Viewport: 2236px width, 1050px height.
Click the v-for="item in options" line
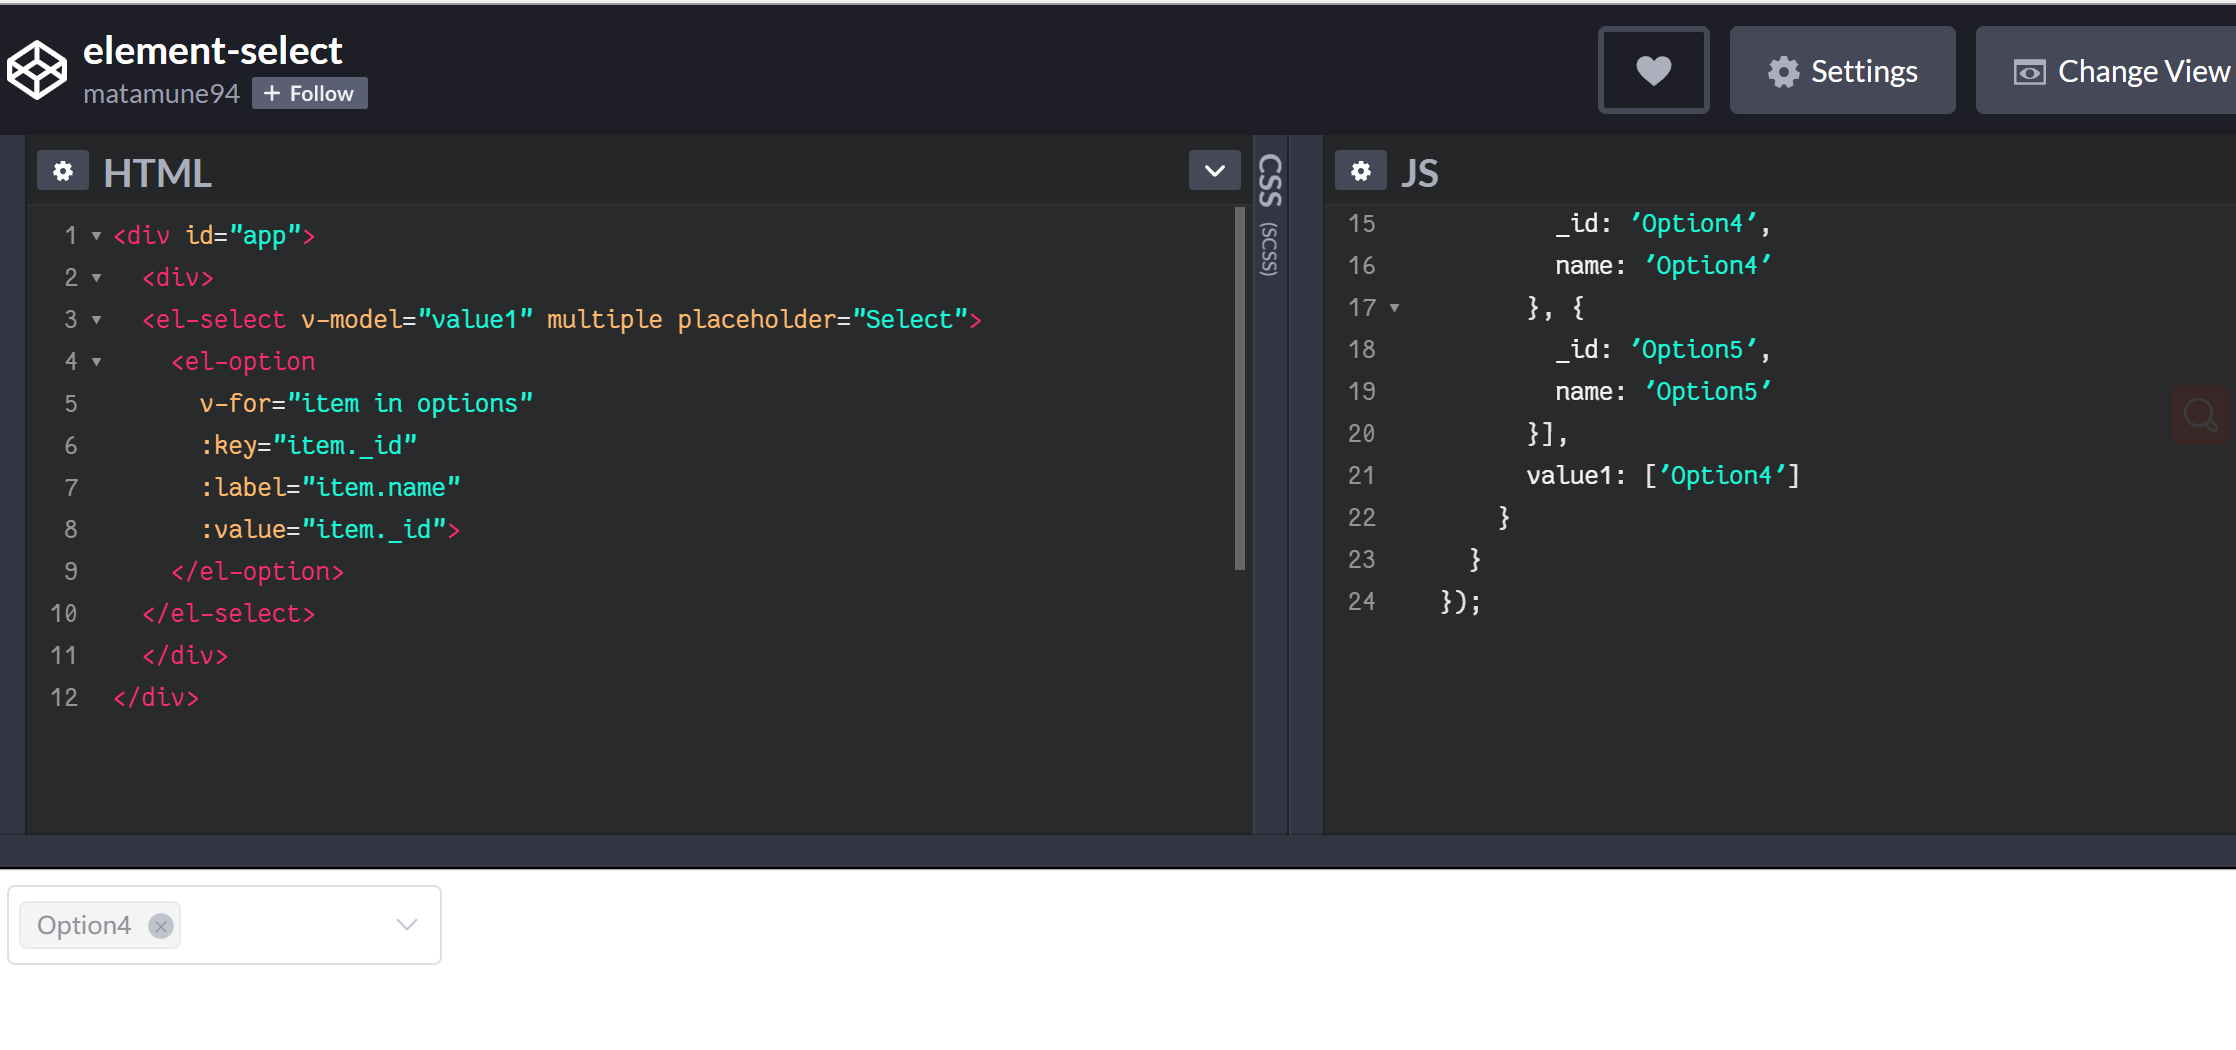(366, 404)
